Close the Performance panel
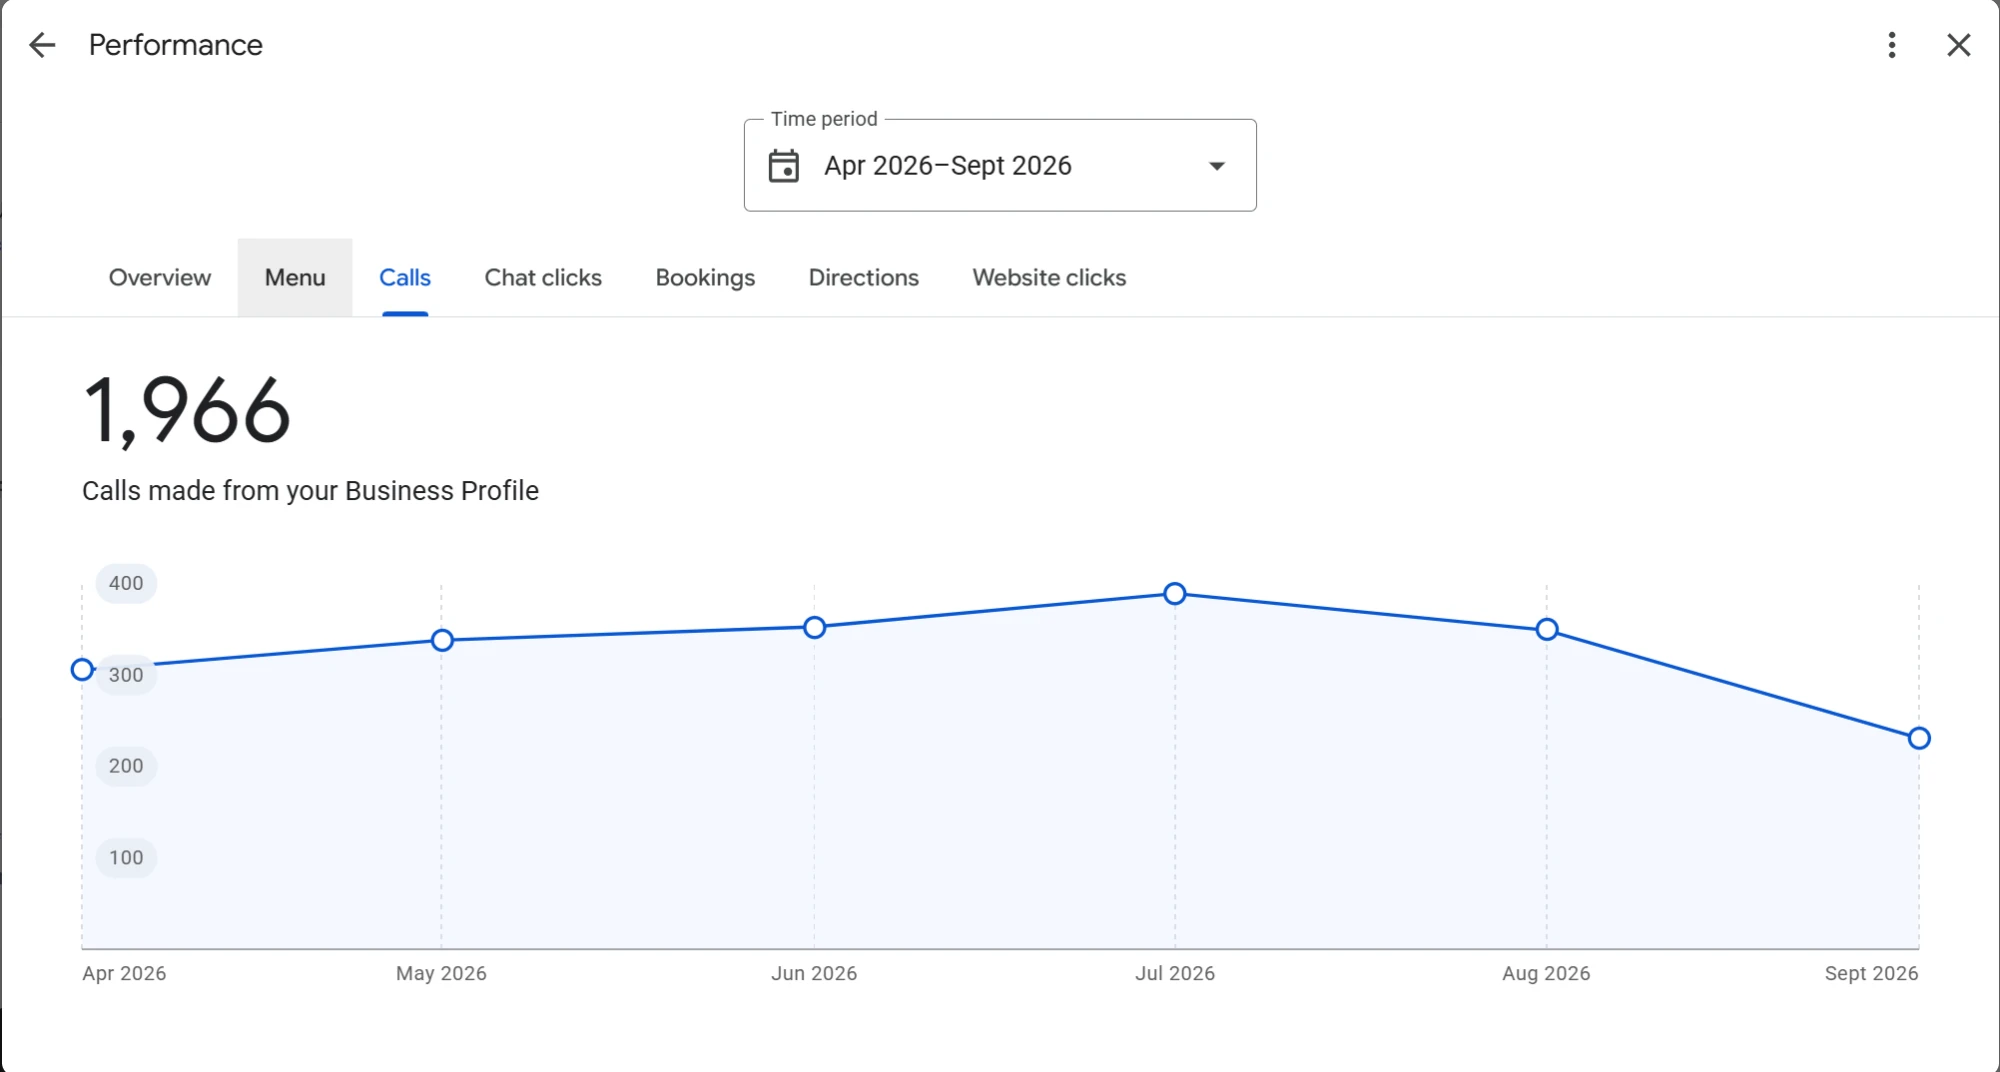 click(x=1958, y=45)
